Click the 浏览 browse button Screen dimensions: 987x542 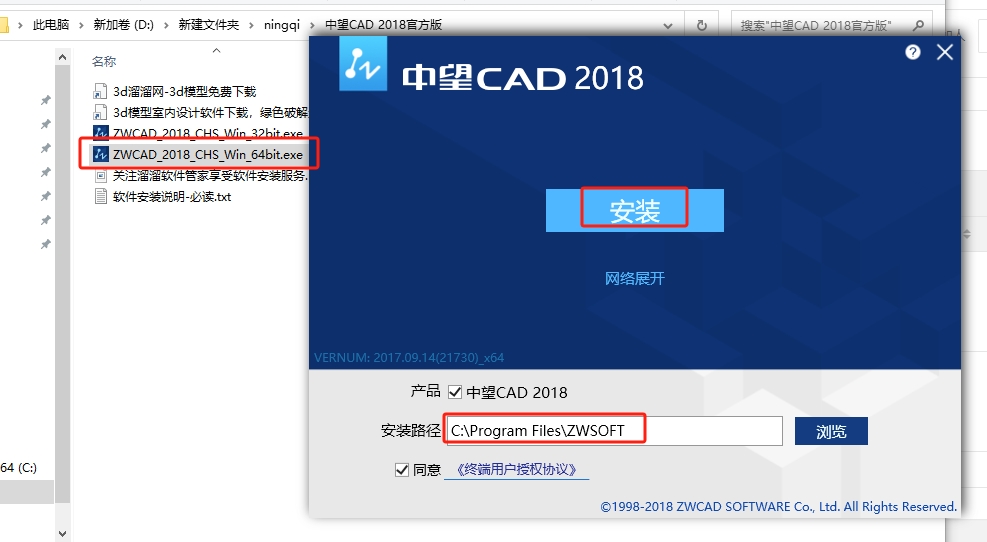831,431
